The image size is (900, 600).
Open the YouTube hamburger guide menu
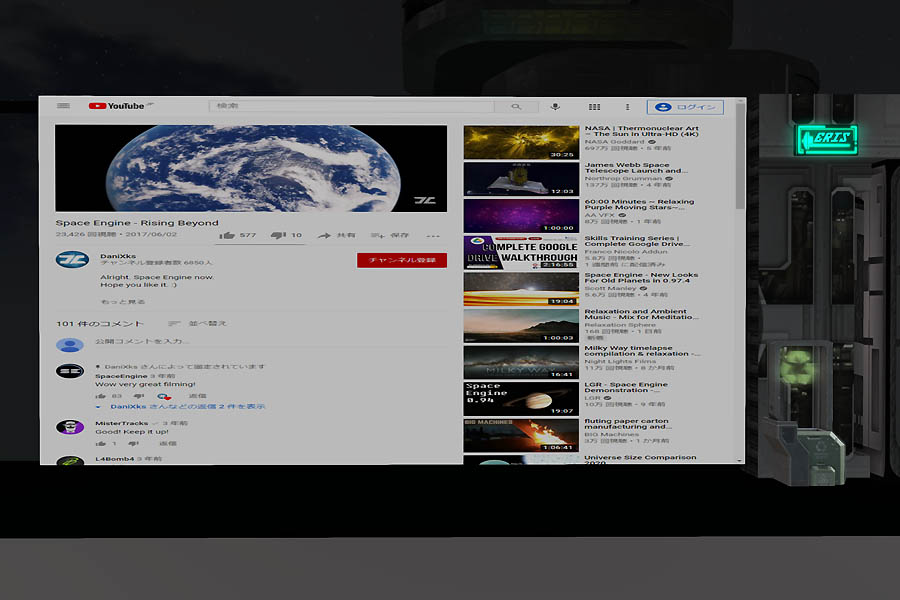tap(63, 106)
